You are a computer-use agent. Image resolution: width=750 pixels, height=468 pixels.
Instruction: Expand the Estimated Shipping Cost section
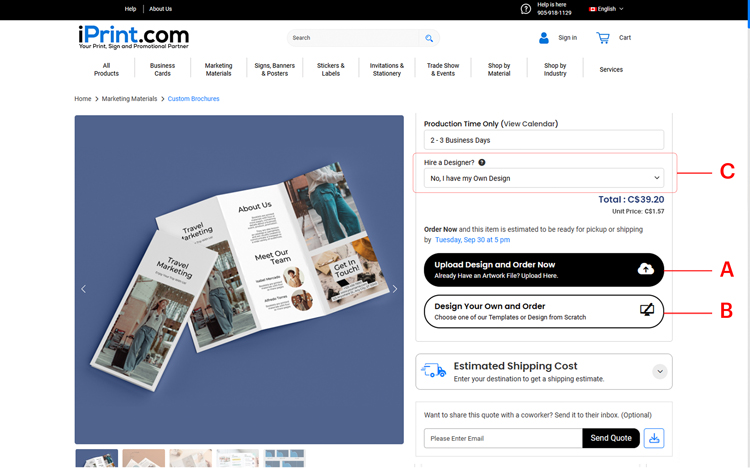pyautogui.click(x=659, y=372)
